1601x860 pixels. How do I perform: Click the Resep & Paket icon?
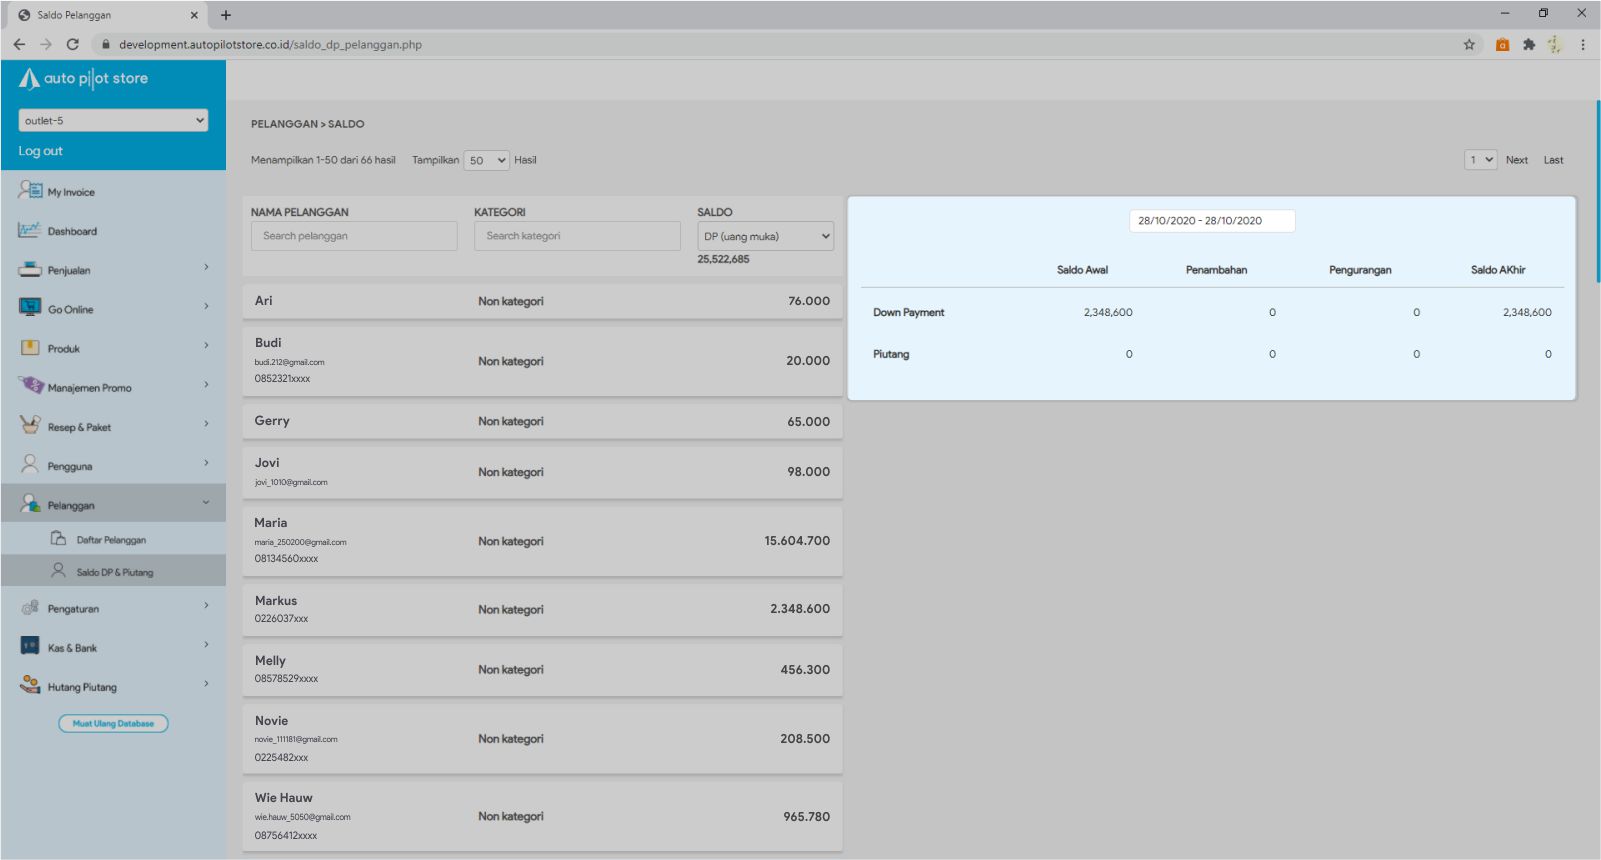(30, 425)
